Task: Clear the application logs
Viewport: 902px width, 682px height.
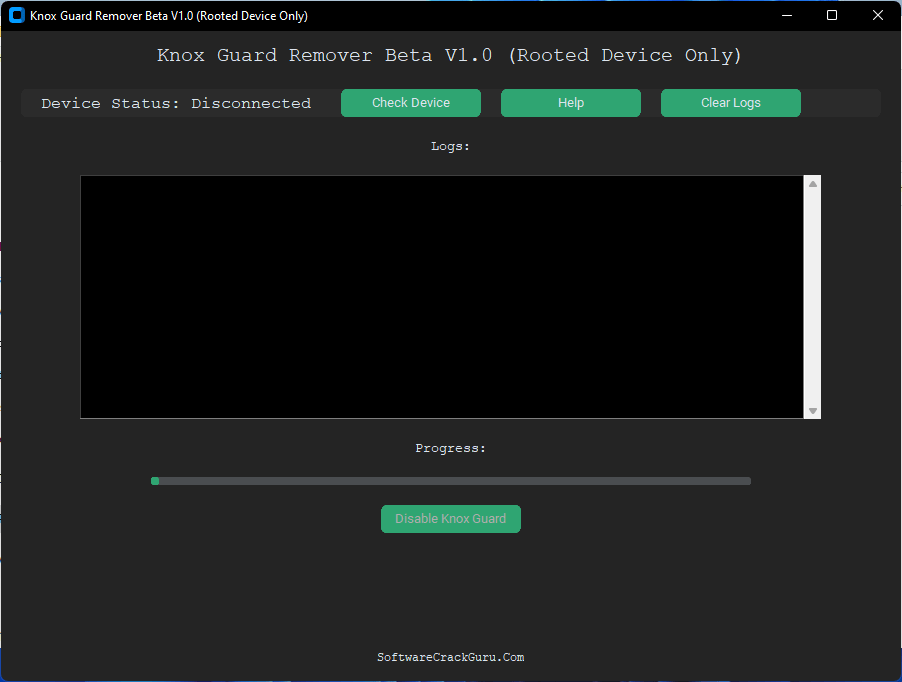Action: pos(730,102)
